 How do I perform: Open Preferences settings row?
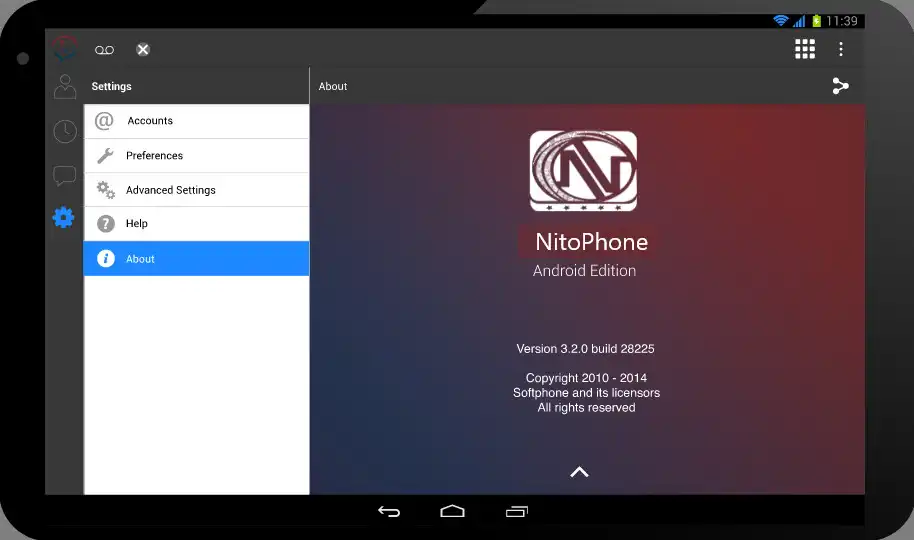click(196, 156)
